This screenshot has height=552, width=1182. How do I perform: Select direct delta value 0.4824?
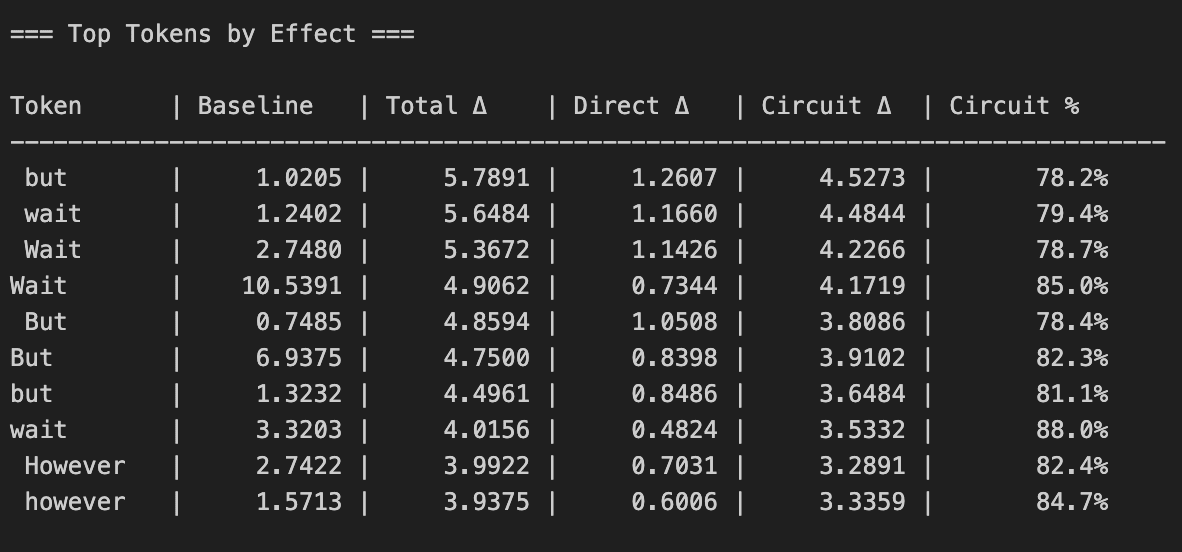click(674, 430)
